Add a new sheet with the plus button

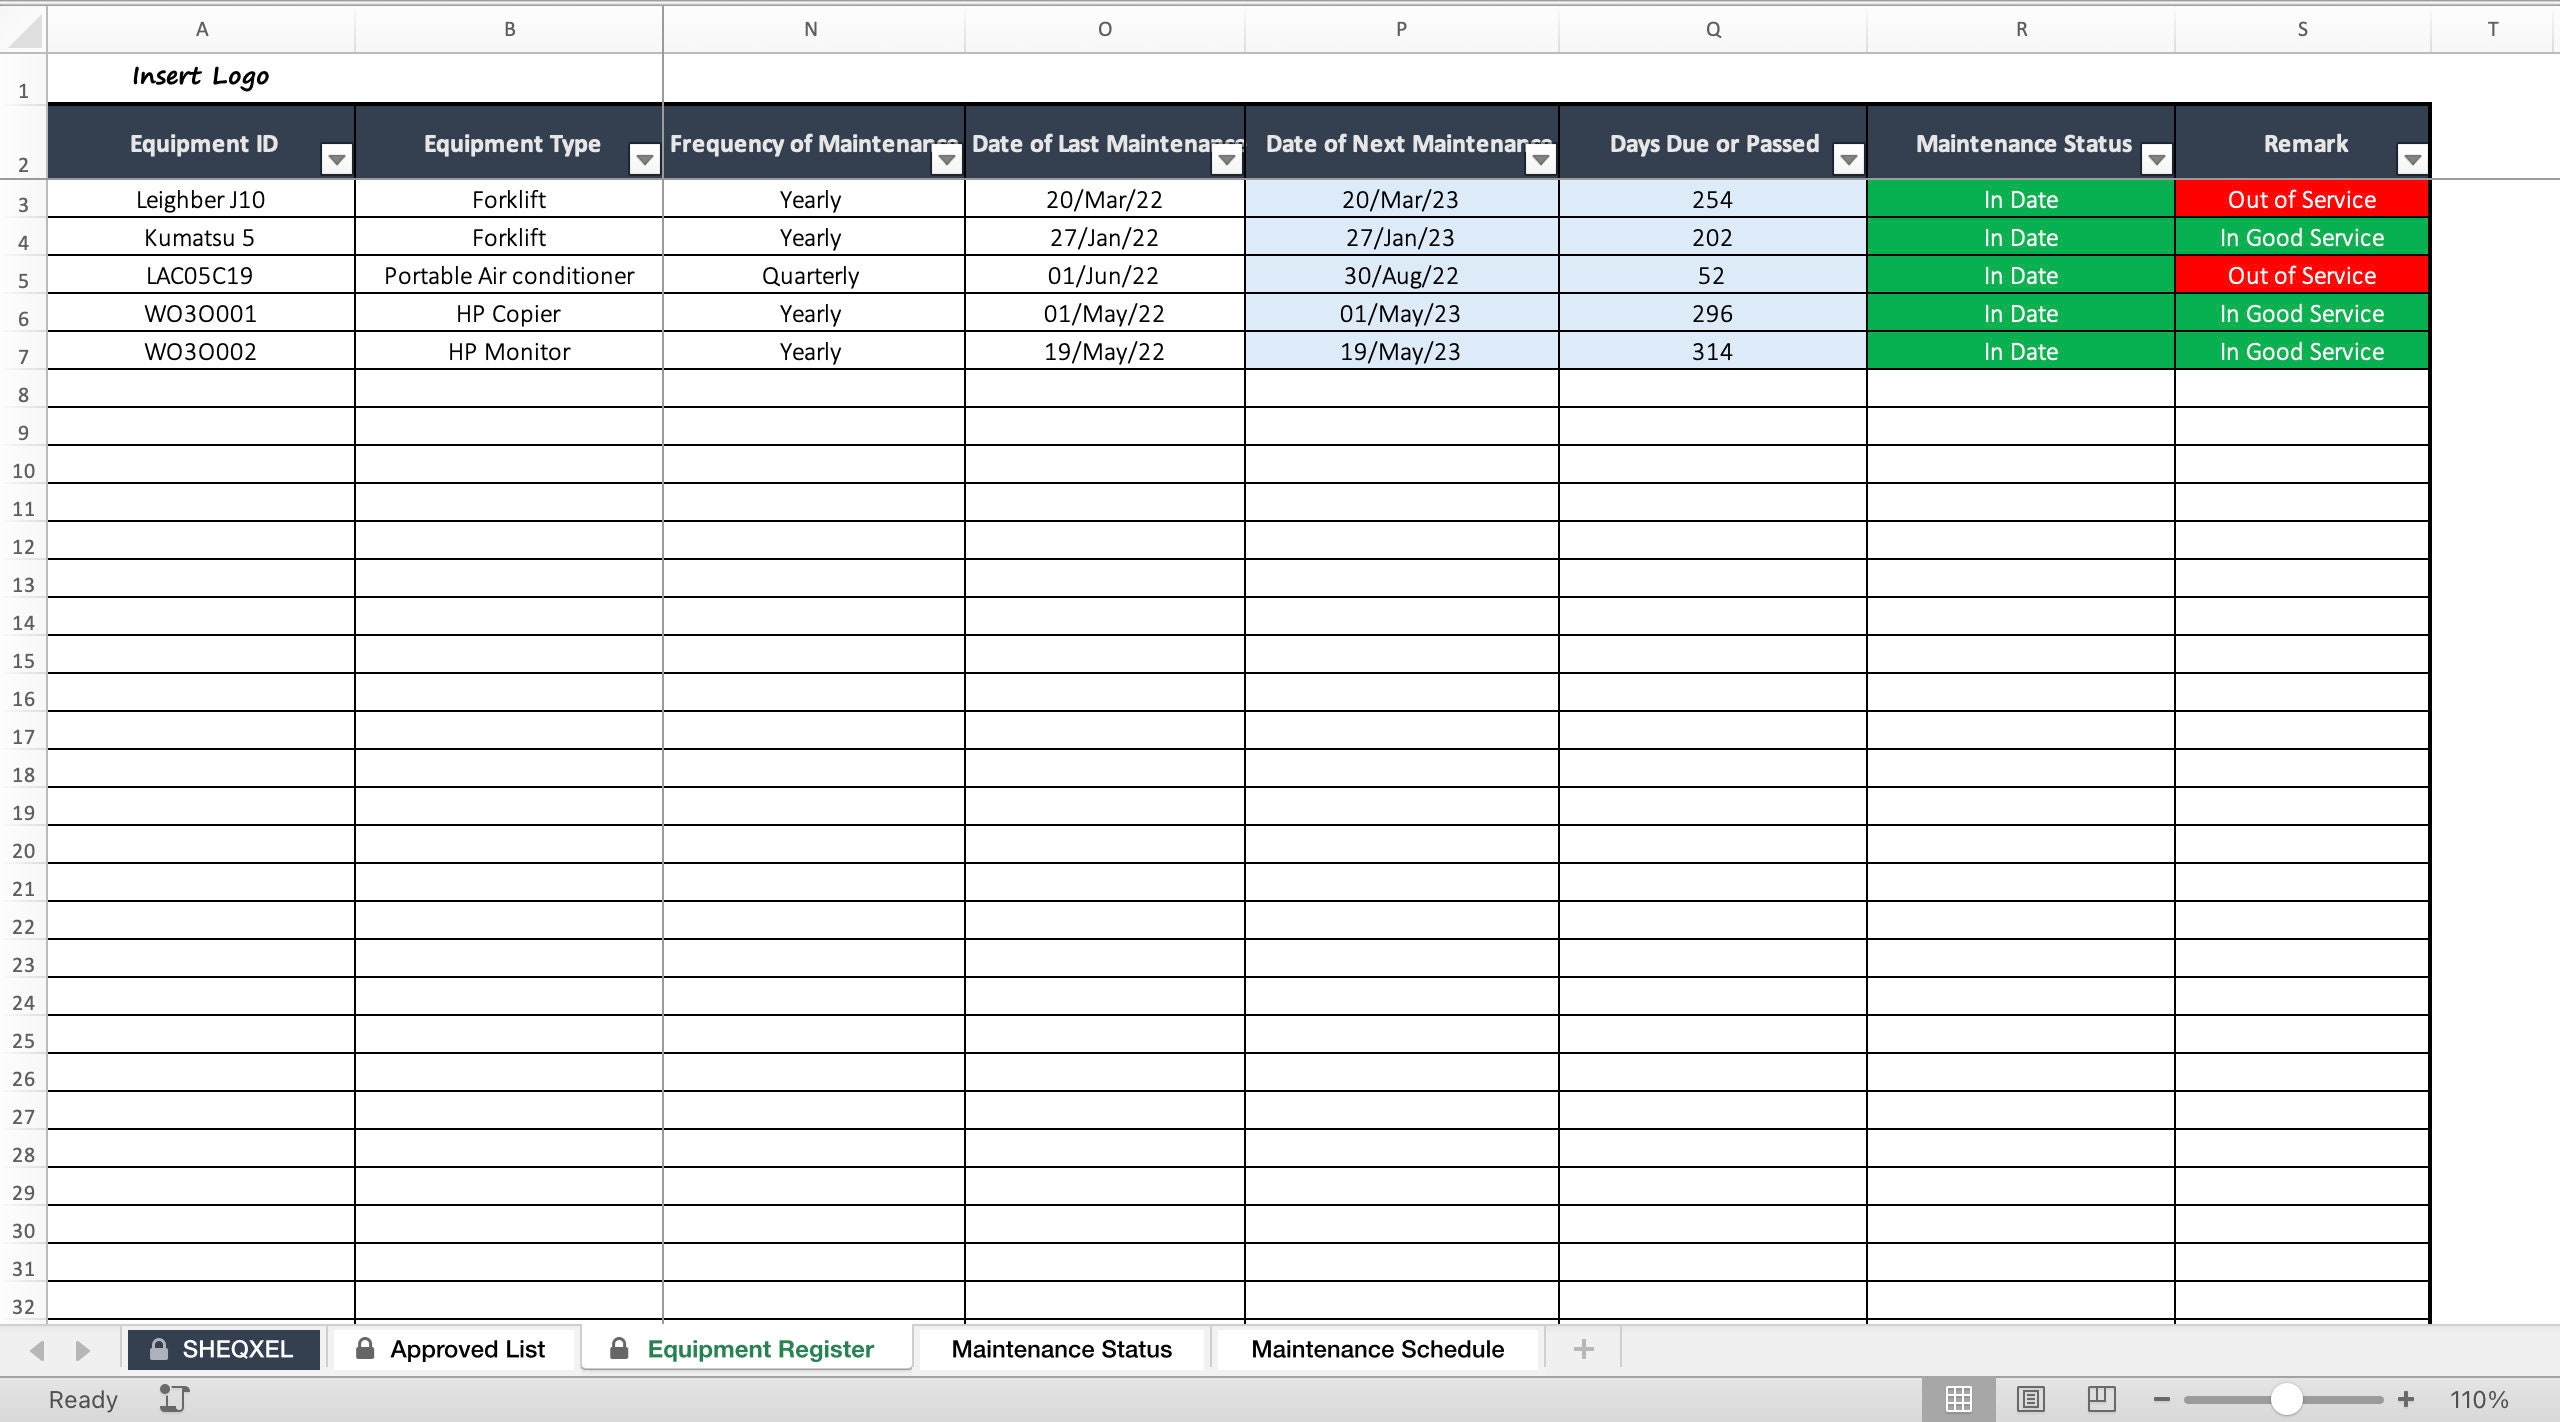pos(1584,1349)
